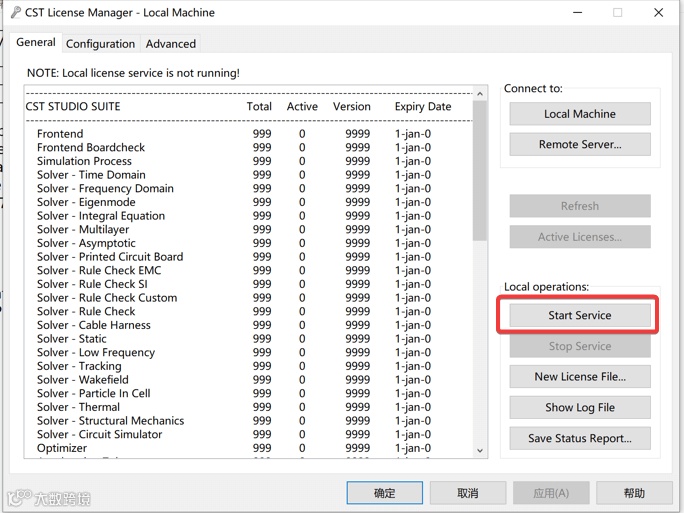Viewport: 684px width, 513px height.
Task: Show the log file
Action: coord(580,407)
